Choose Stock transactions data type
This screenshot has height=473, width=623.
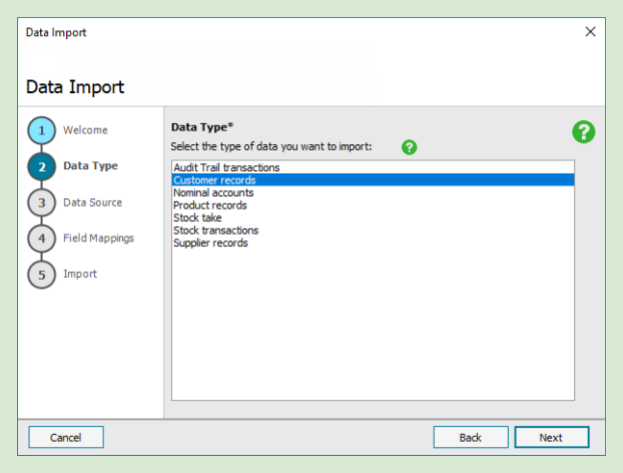(216, 230)
